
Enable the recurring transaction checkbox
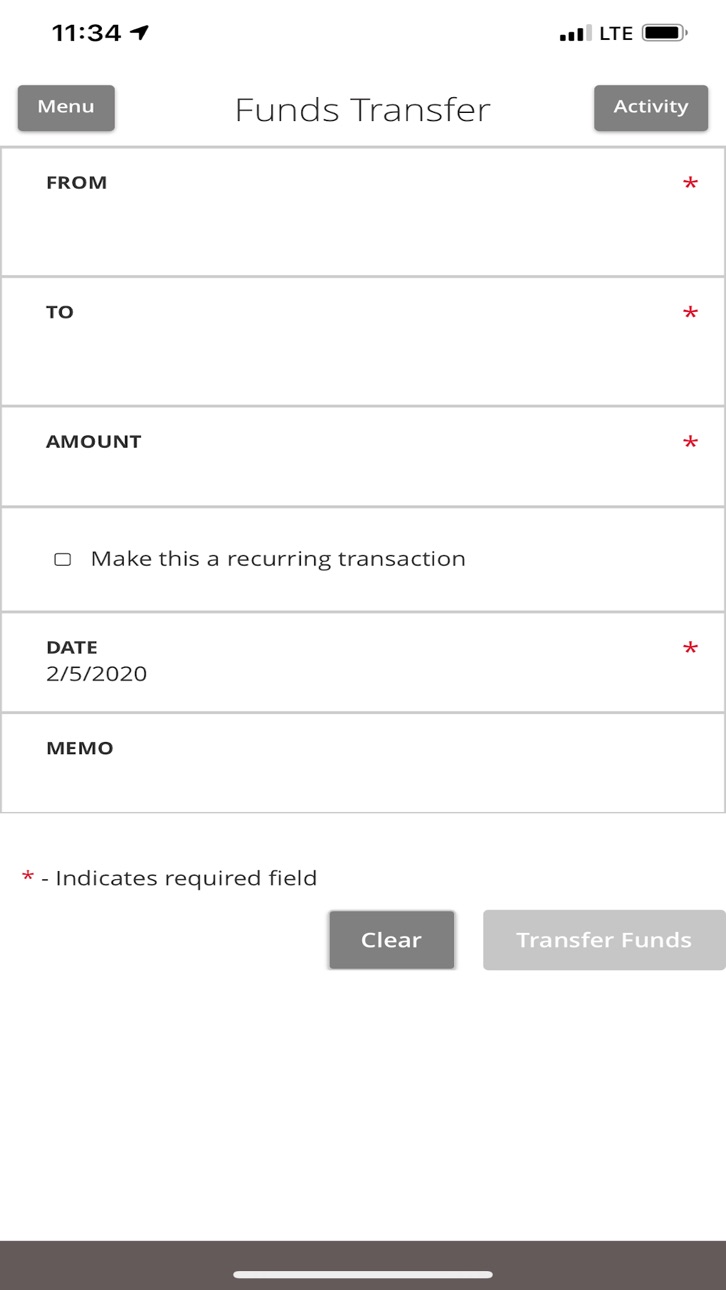(62, 559)
